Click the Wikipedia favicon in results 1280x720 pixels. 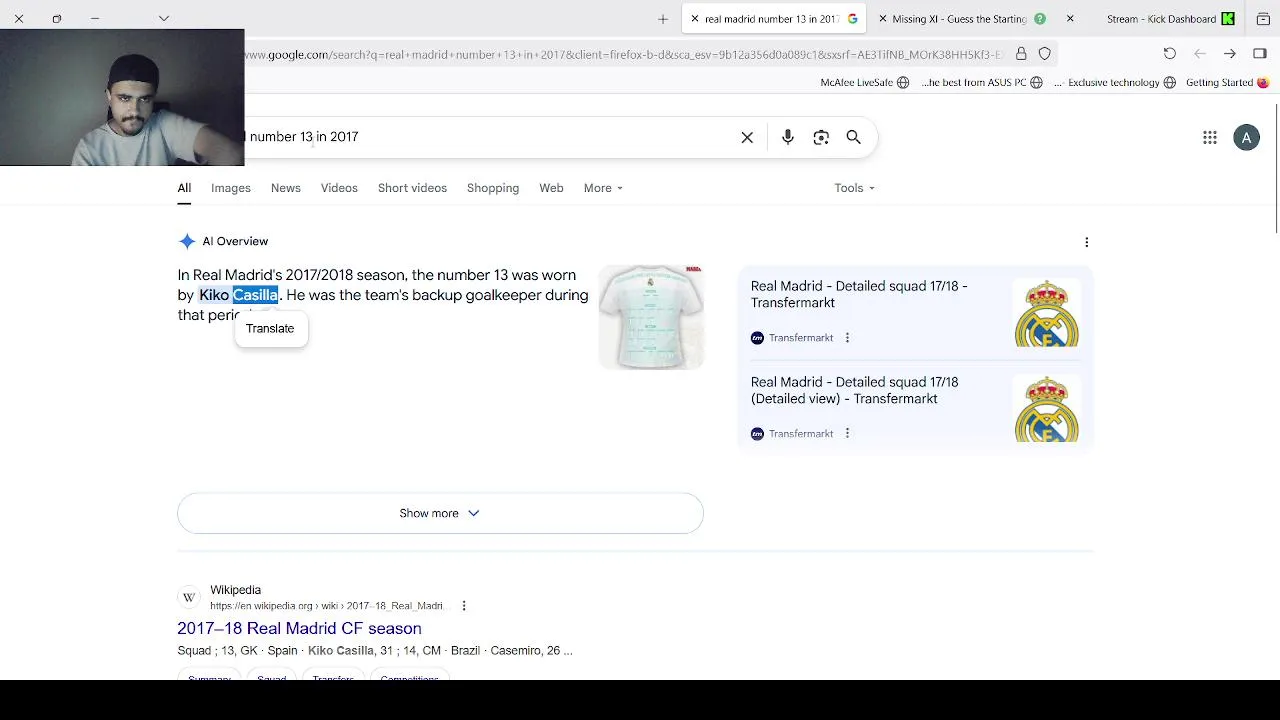coord(189,598)
